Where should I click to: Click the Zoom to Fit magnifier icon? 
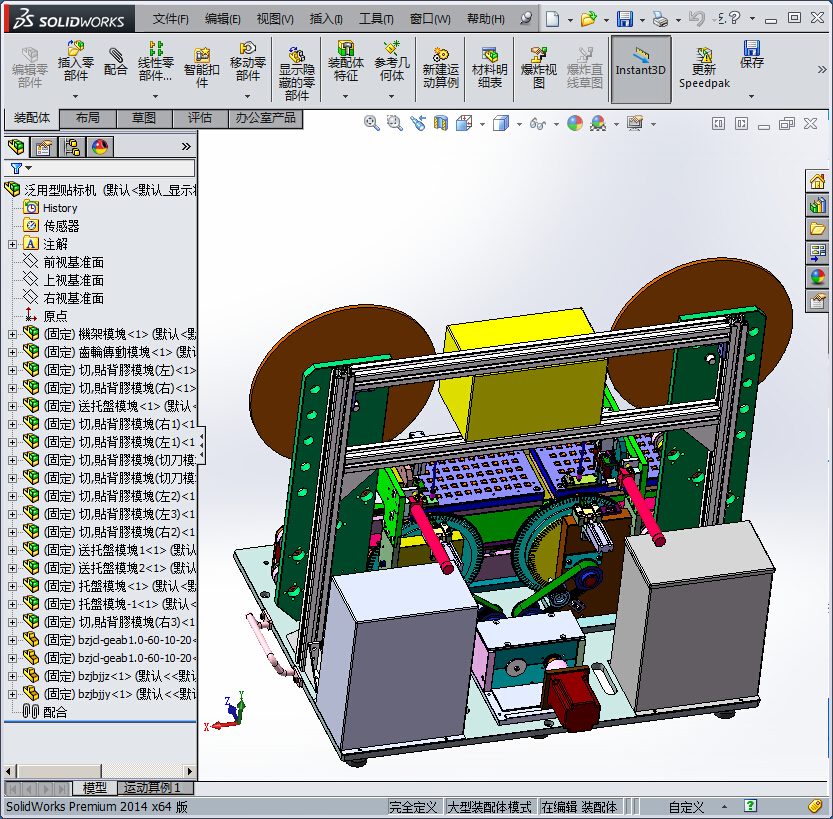pos(372,123)
